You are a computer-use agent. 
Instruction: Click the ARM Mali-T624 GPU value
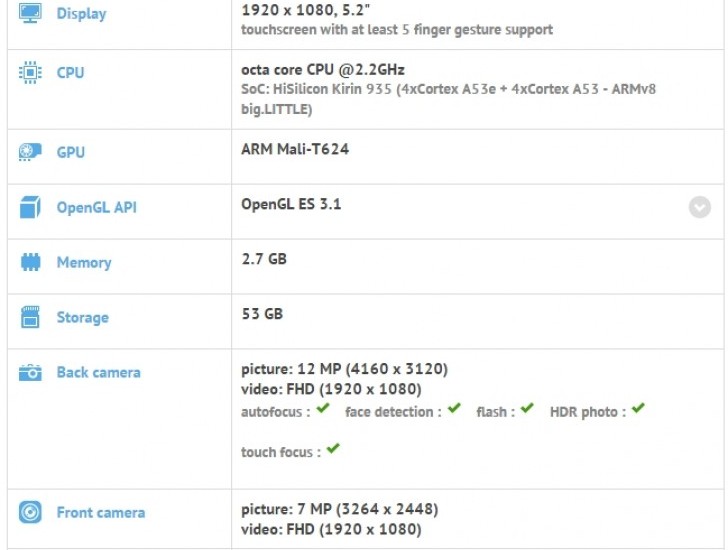pos(295,149)
